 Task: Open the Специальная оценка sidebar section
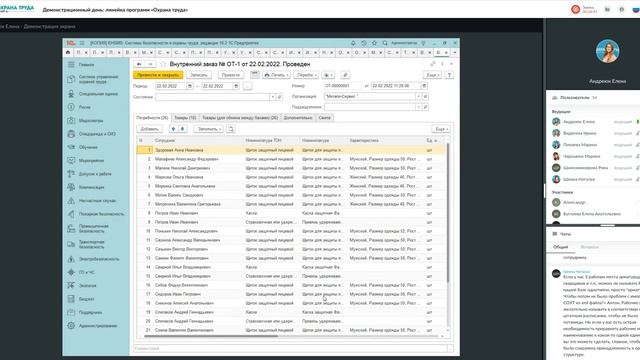(98, 94)
